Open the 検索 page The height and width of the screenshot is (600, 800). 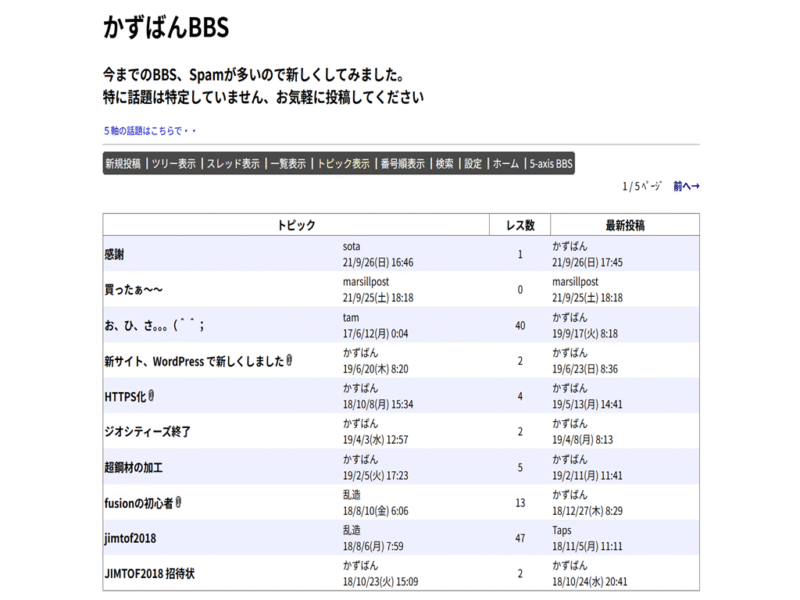tap(444, 164)
